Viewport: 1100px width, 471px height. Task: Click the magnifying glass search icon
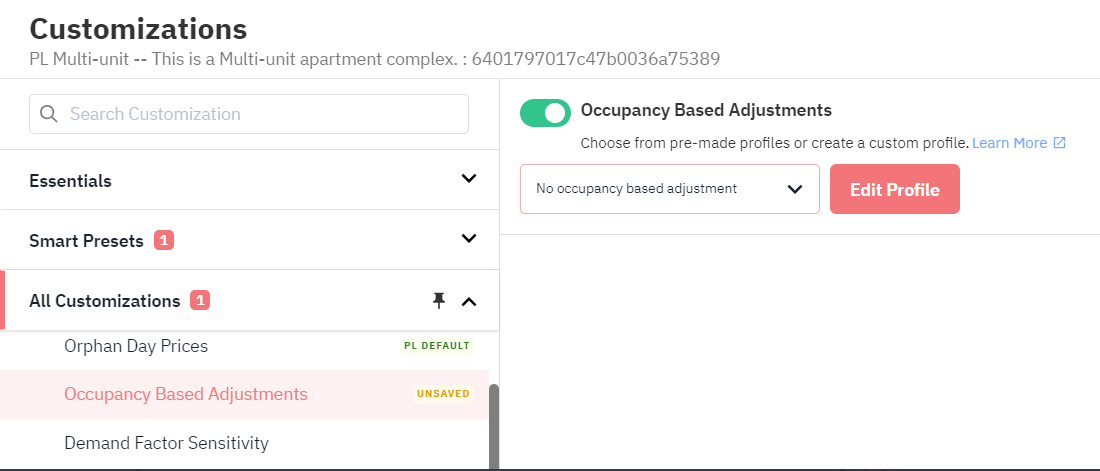coord(48,114)
